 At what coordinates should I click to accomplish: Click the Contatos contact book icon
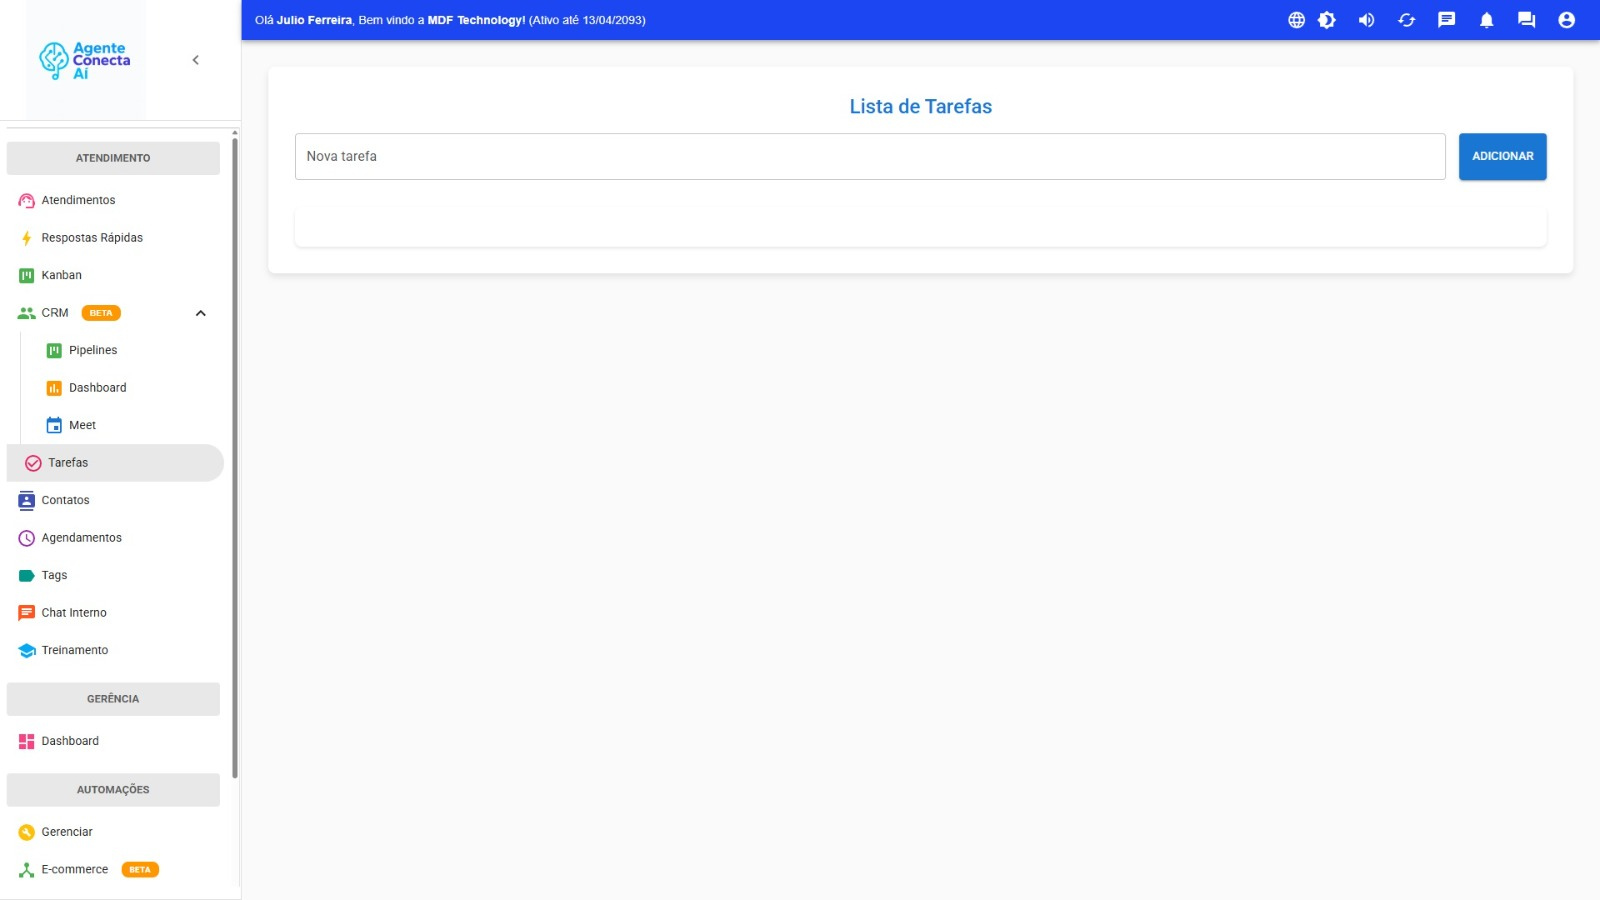click(27, 501)
